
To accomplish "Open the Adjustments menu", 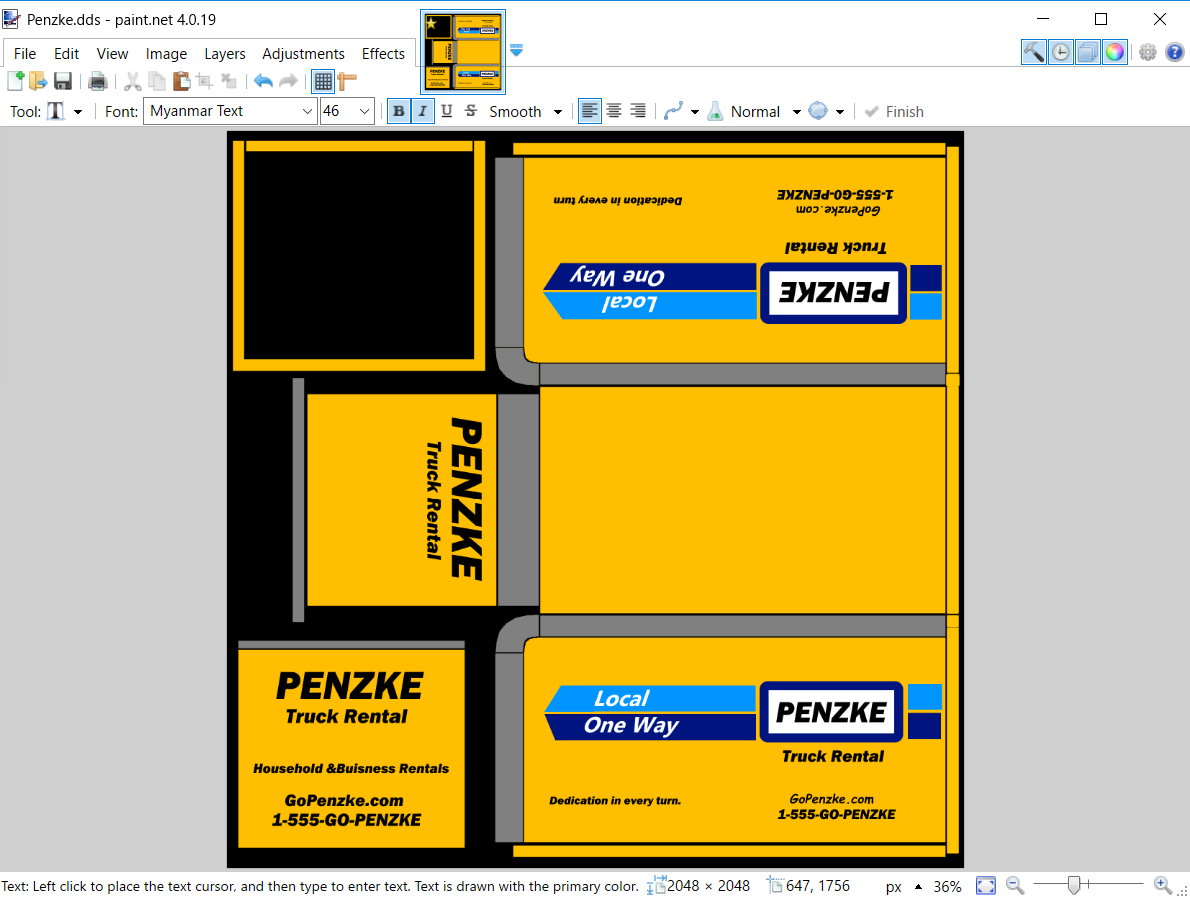I will tap(304, 54).
